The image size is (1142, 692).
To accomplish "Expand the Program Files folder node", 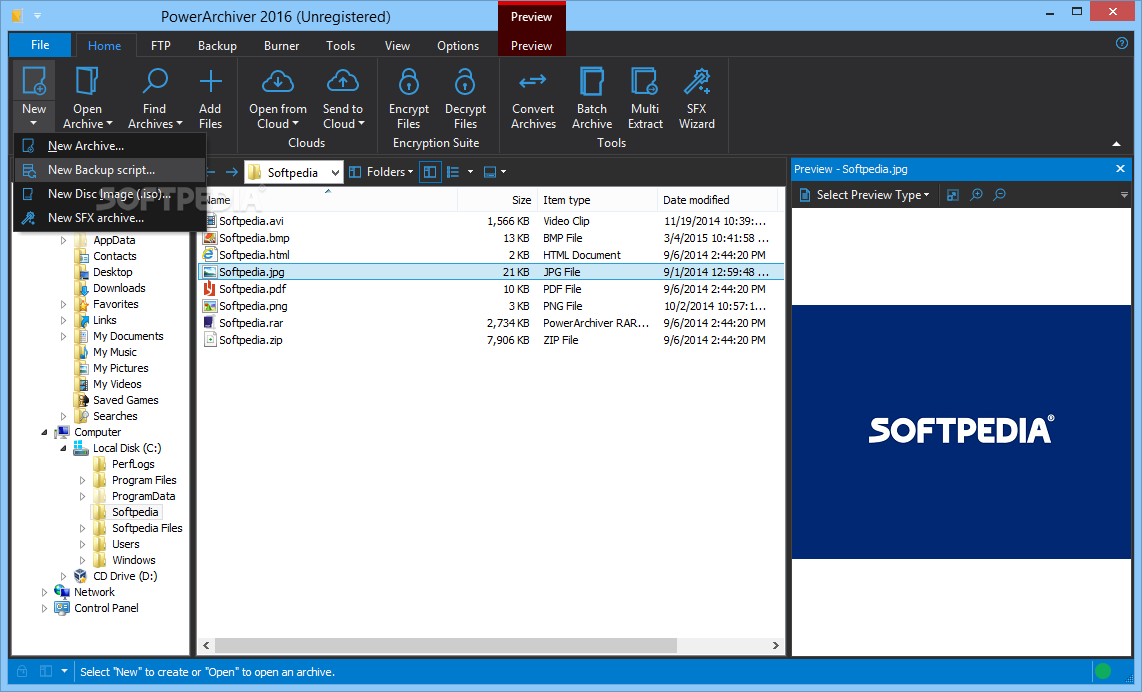I will 82,480.
